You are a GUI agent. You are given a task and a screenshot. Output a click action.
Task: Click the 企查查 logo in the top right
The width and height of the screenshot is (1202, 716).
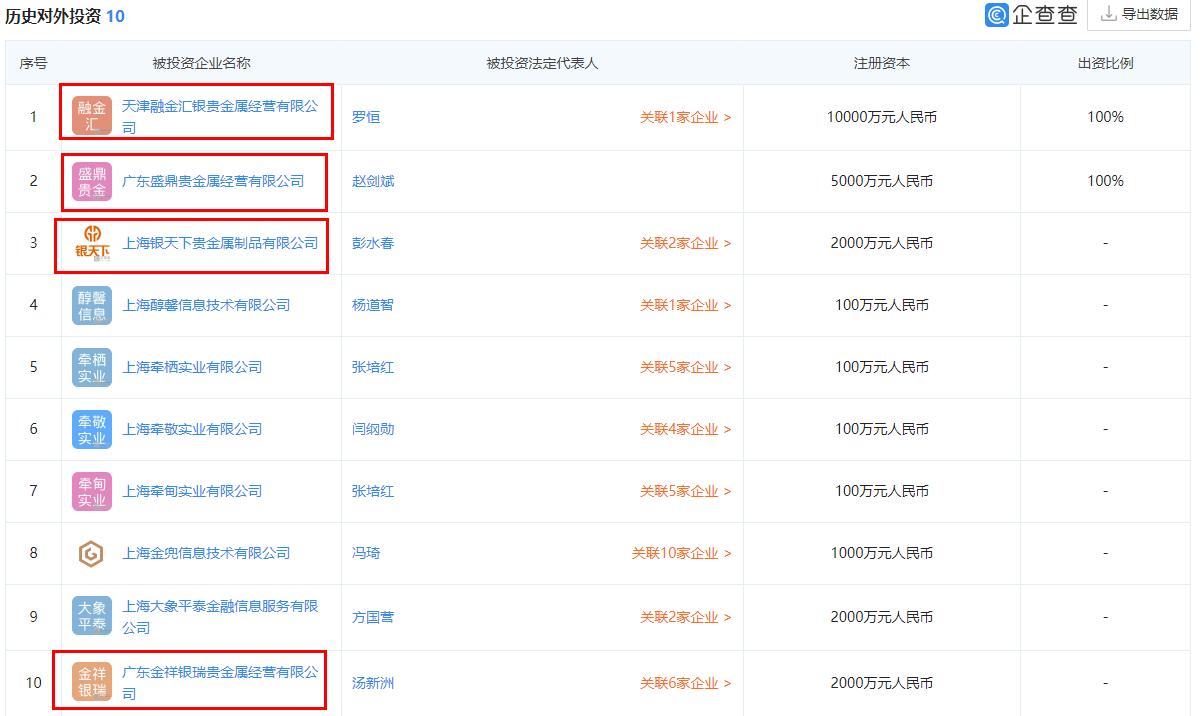point(1030,17)
